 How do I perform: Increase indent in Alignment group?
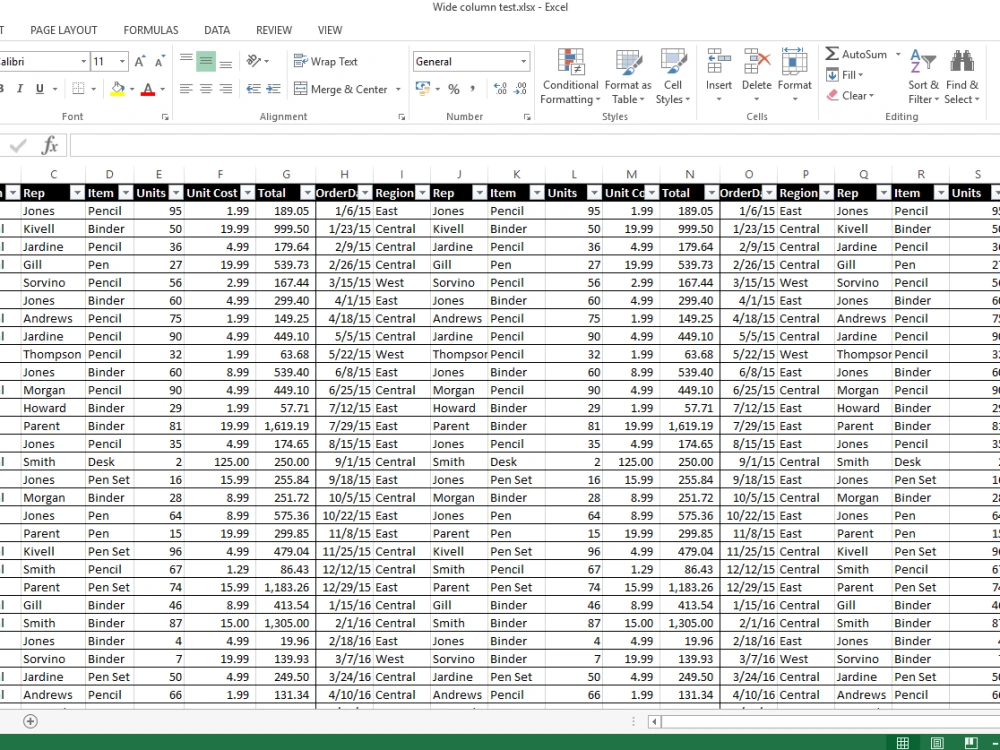click(x=273, y=89)
